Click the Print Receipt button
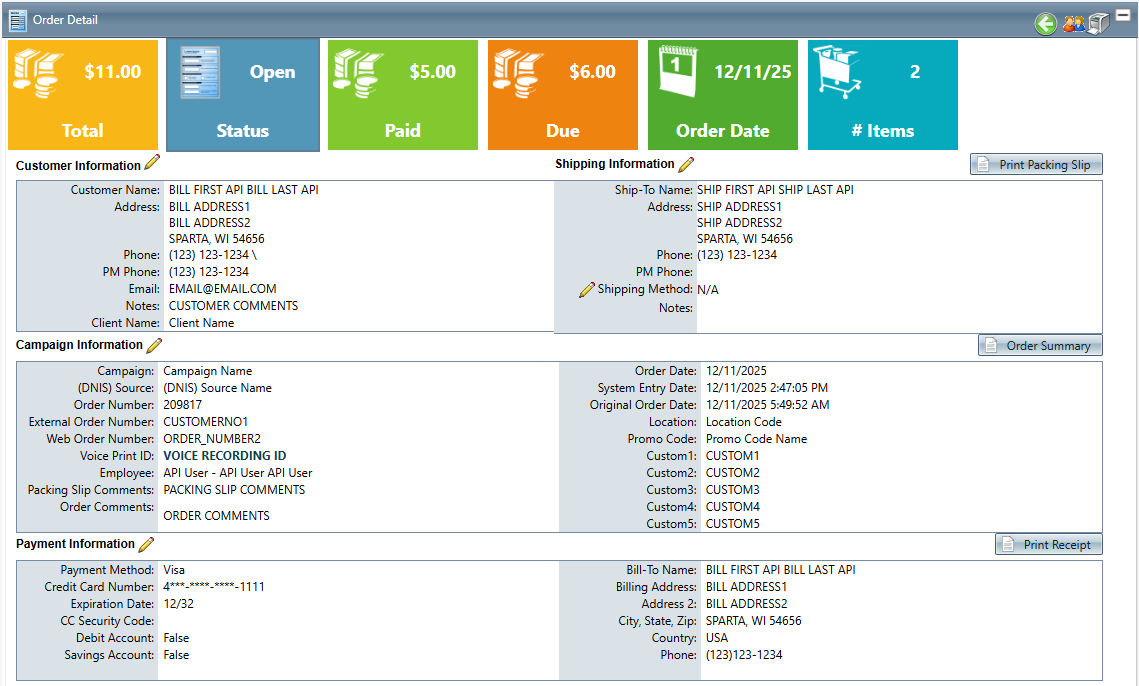The image size is (1139, 686). click(x=1049, y=545)
